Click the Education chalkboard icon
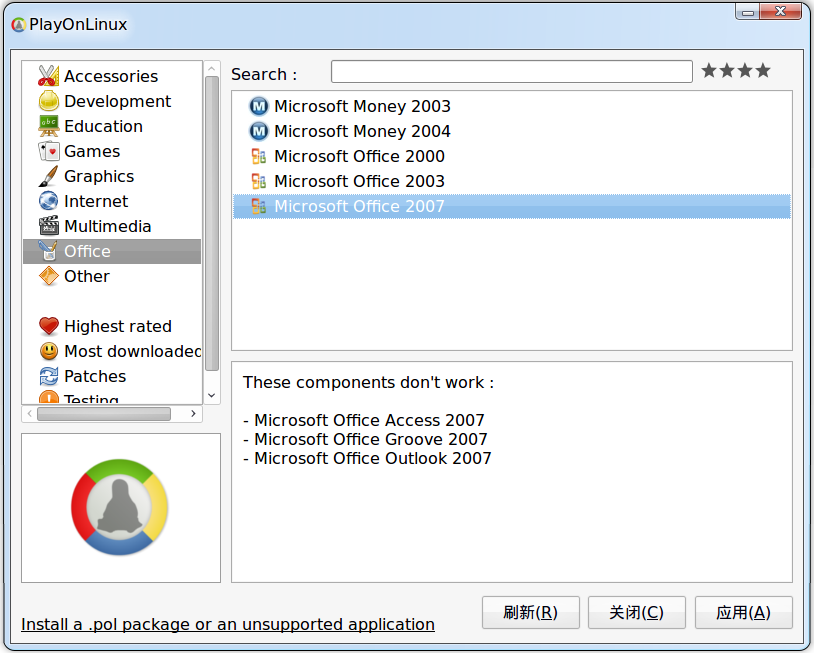 pyautogui.click(x=48, y=126)
